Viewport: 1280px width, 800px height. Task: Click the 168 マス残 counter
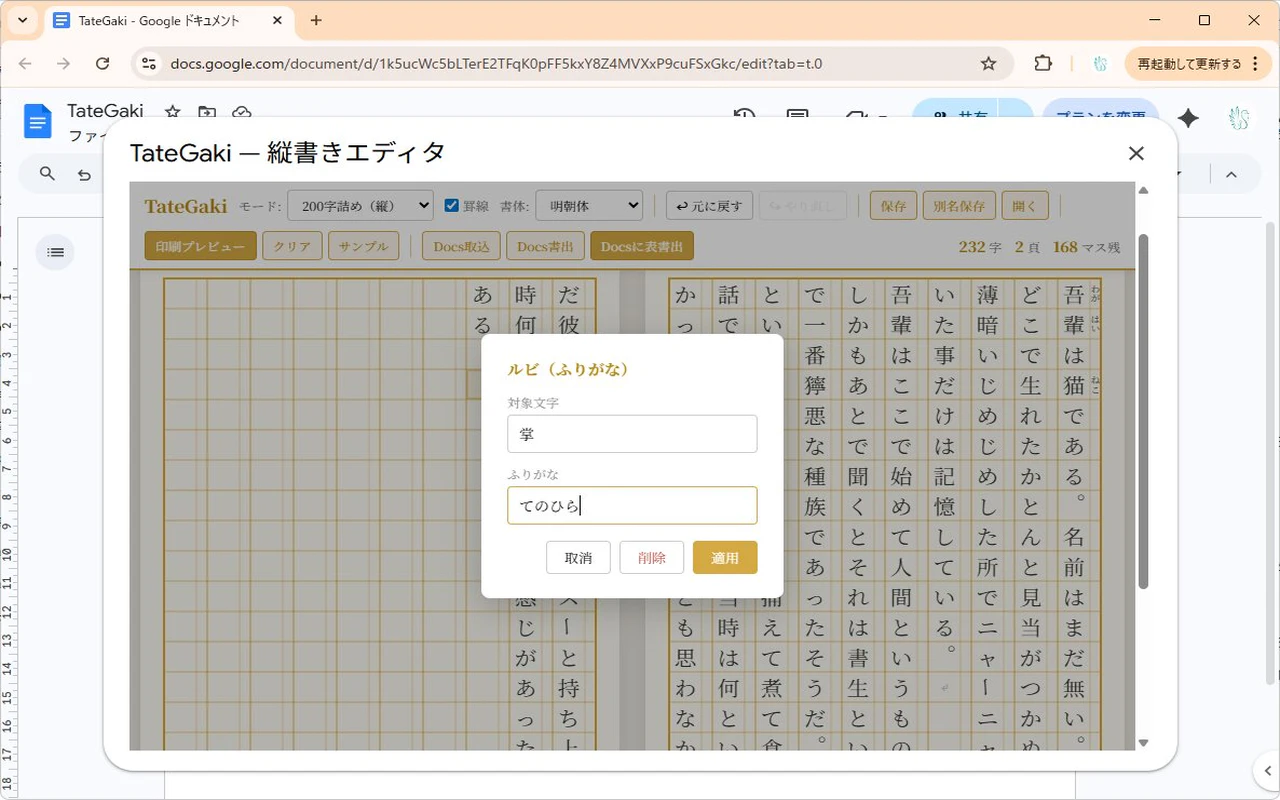(1086, 246)
